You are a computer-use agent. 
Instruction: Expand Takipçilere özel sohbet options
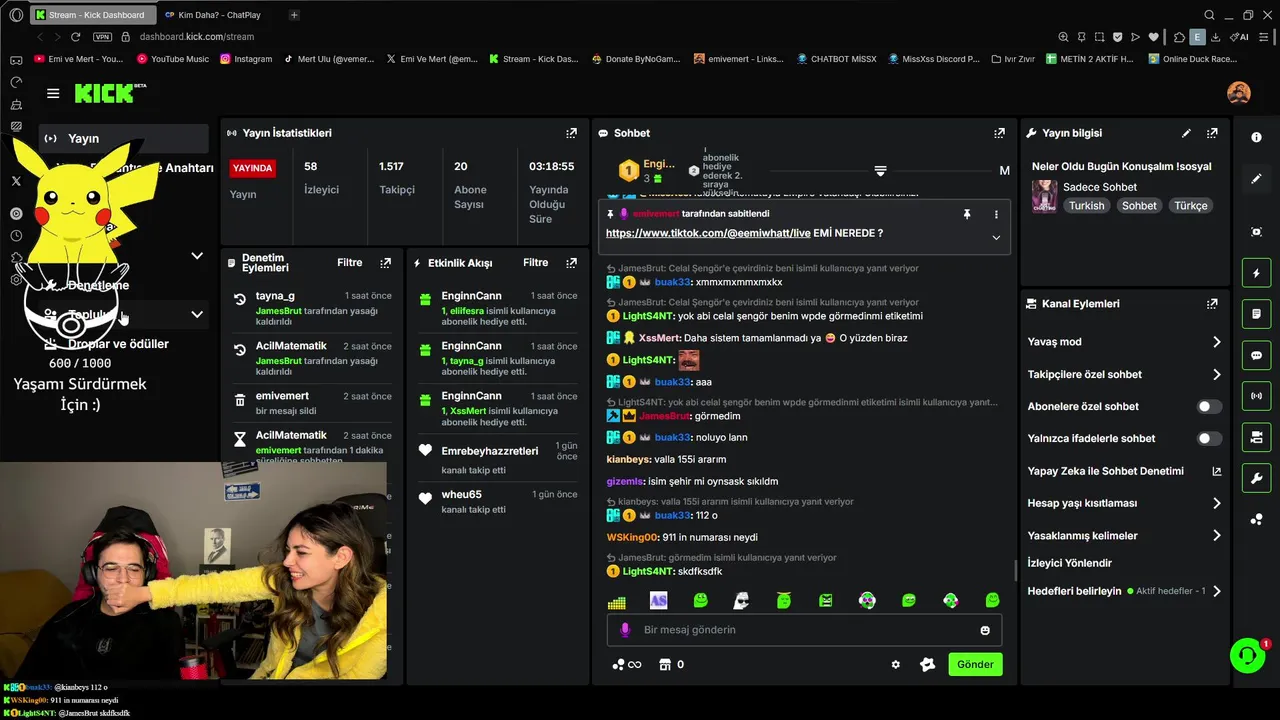pos(1125,374)
